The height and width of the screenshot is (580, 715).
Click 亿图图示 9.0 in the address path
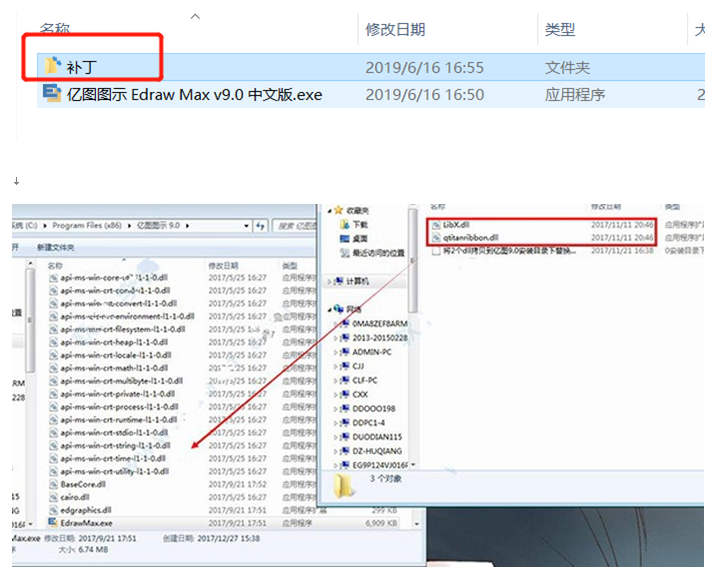(x=158, y=225)
